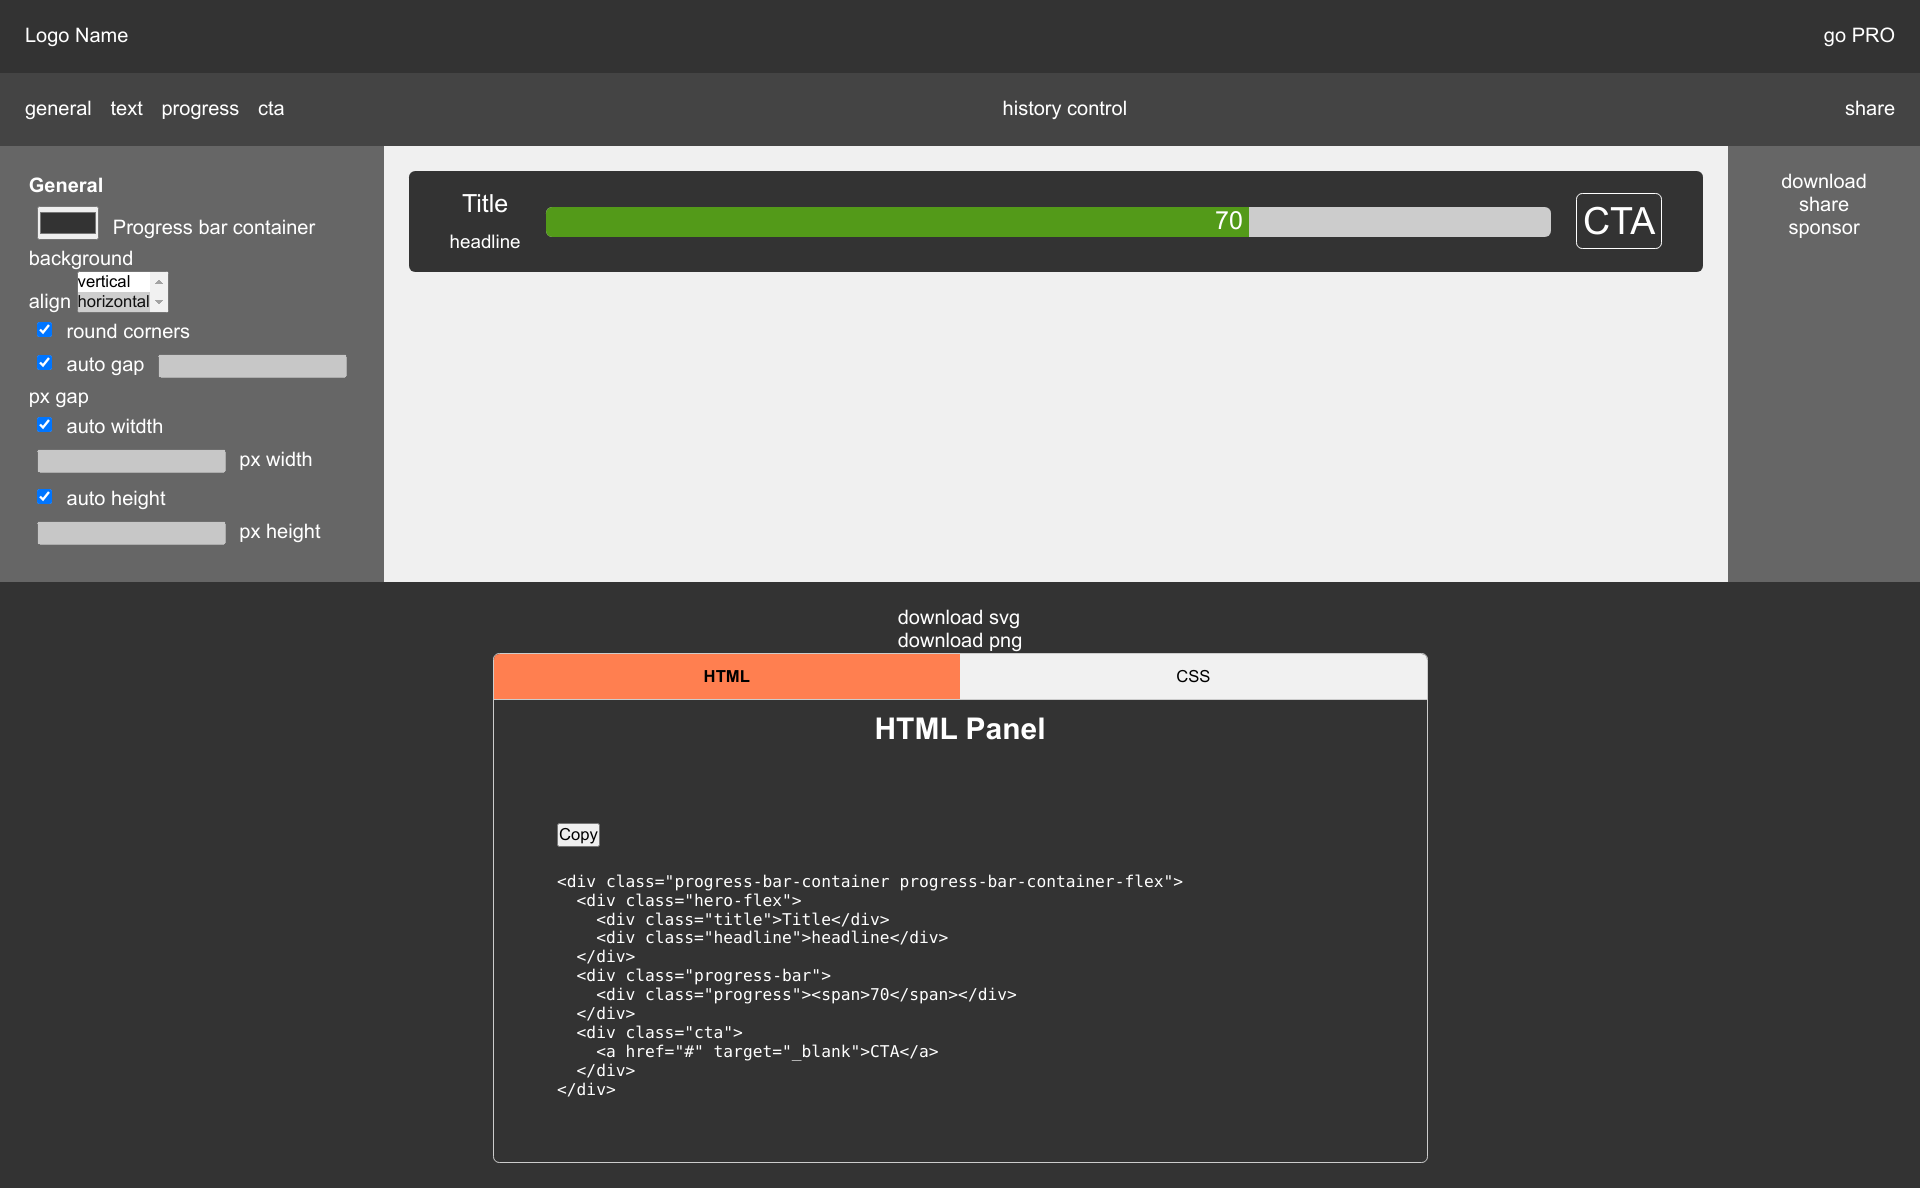Click the Copy button in HTML panel

[576, 834]
